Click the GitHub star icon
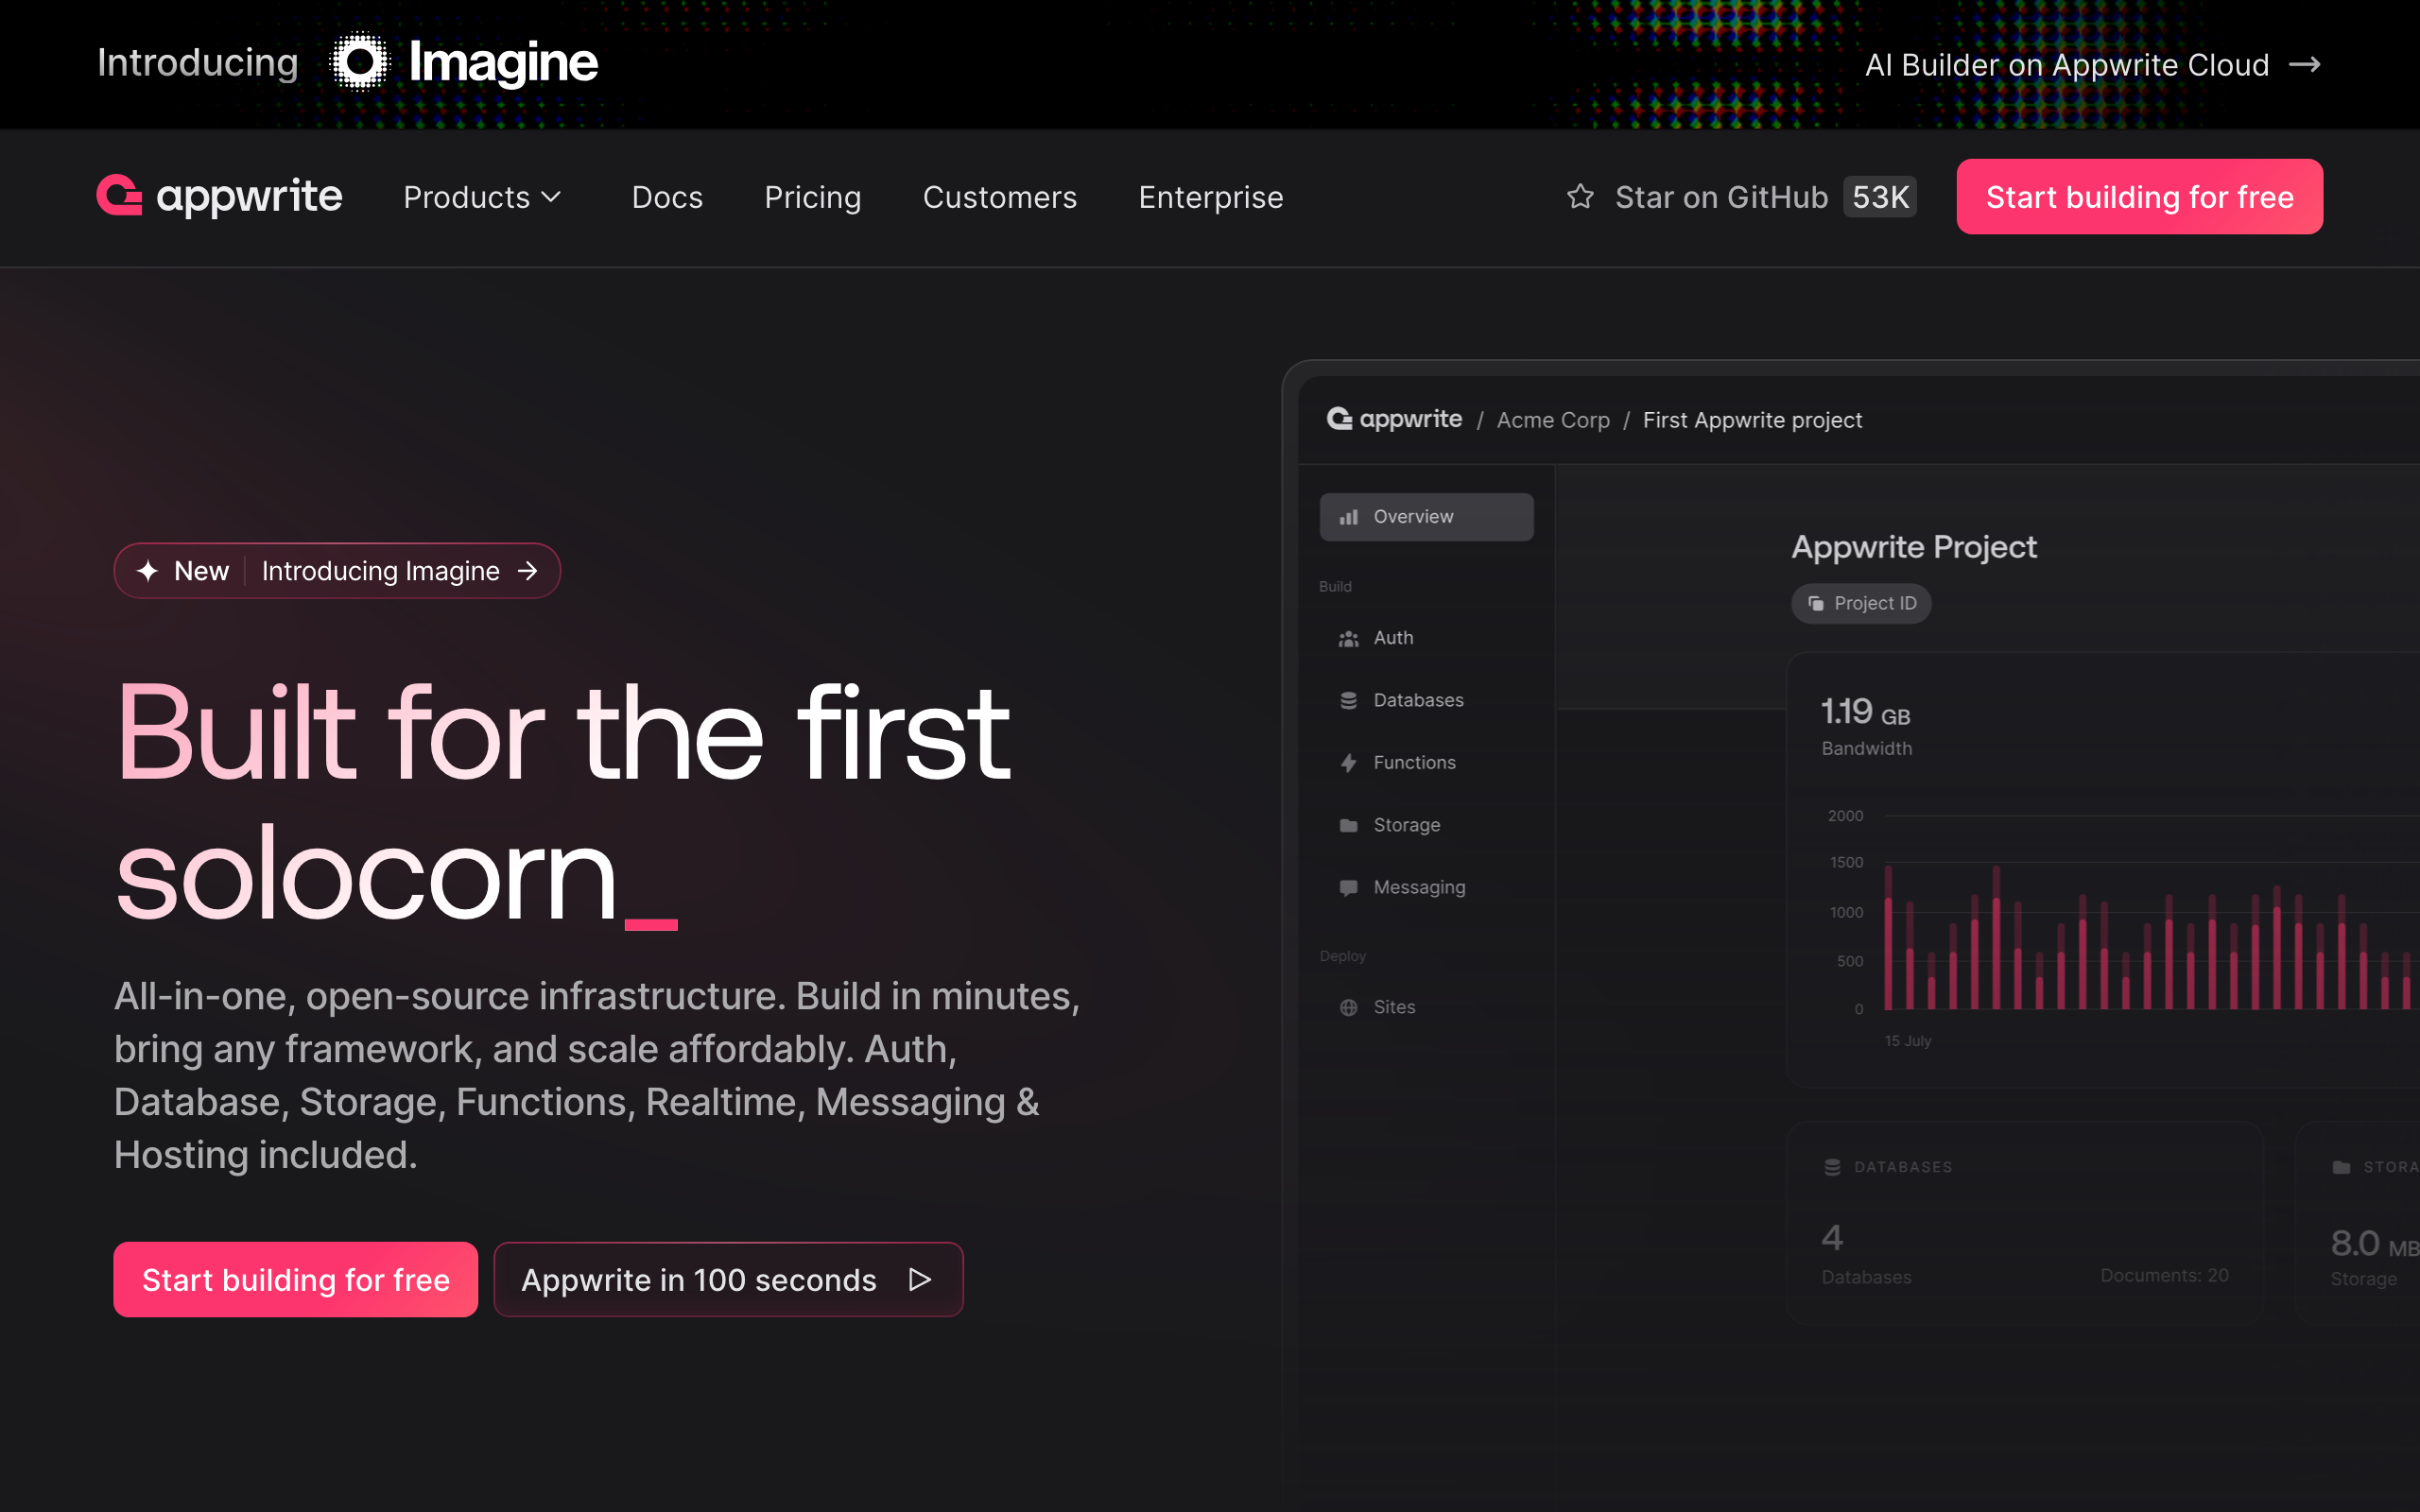Viewport: 2420px width, 1512px height. click(x=1580, y=196)
